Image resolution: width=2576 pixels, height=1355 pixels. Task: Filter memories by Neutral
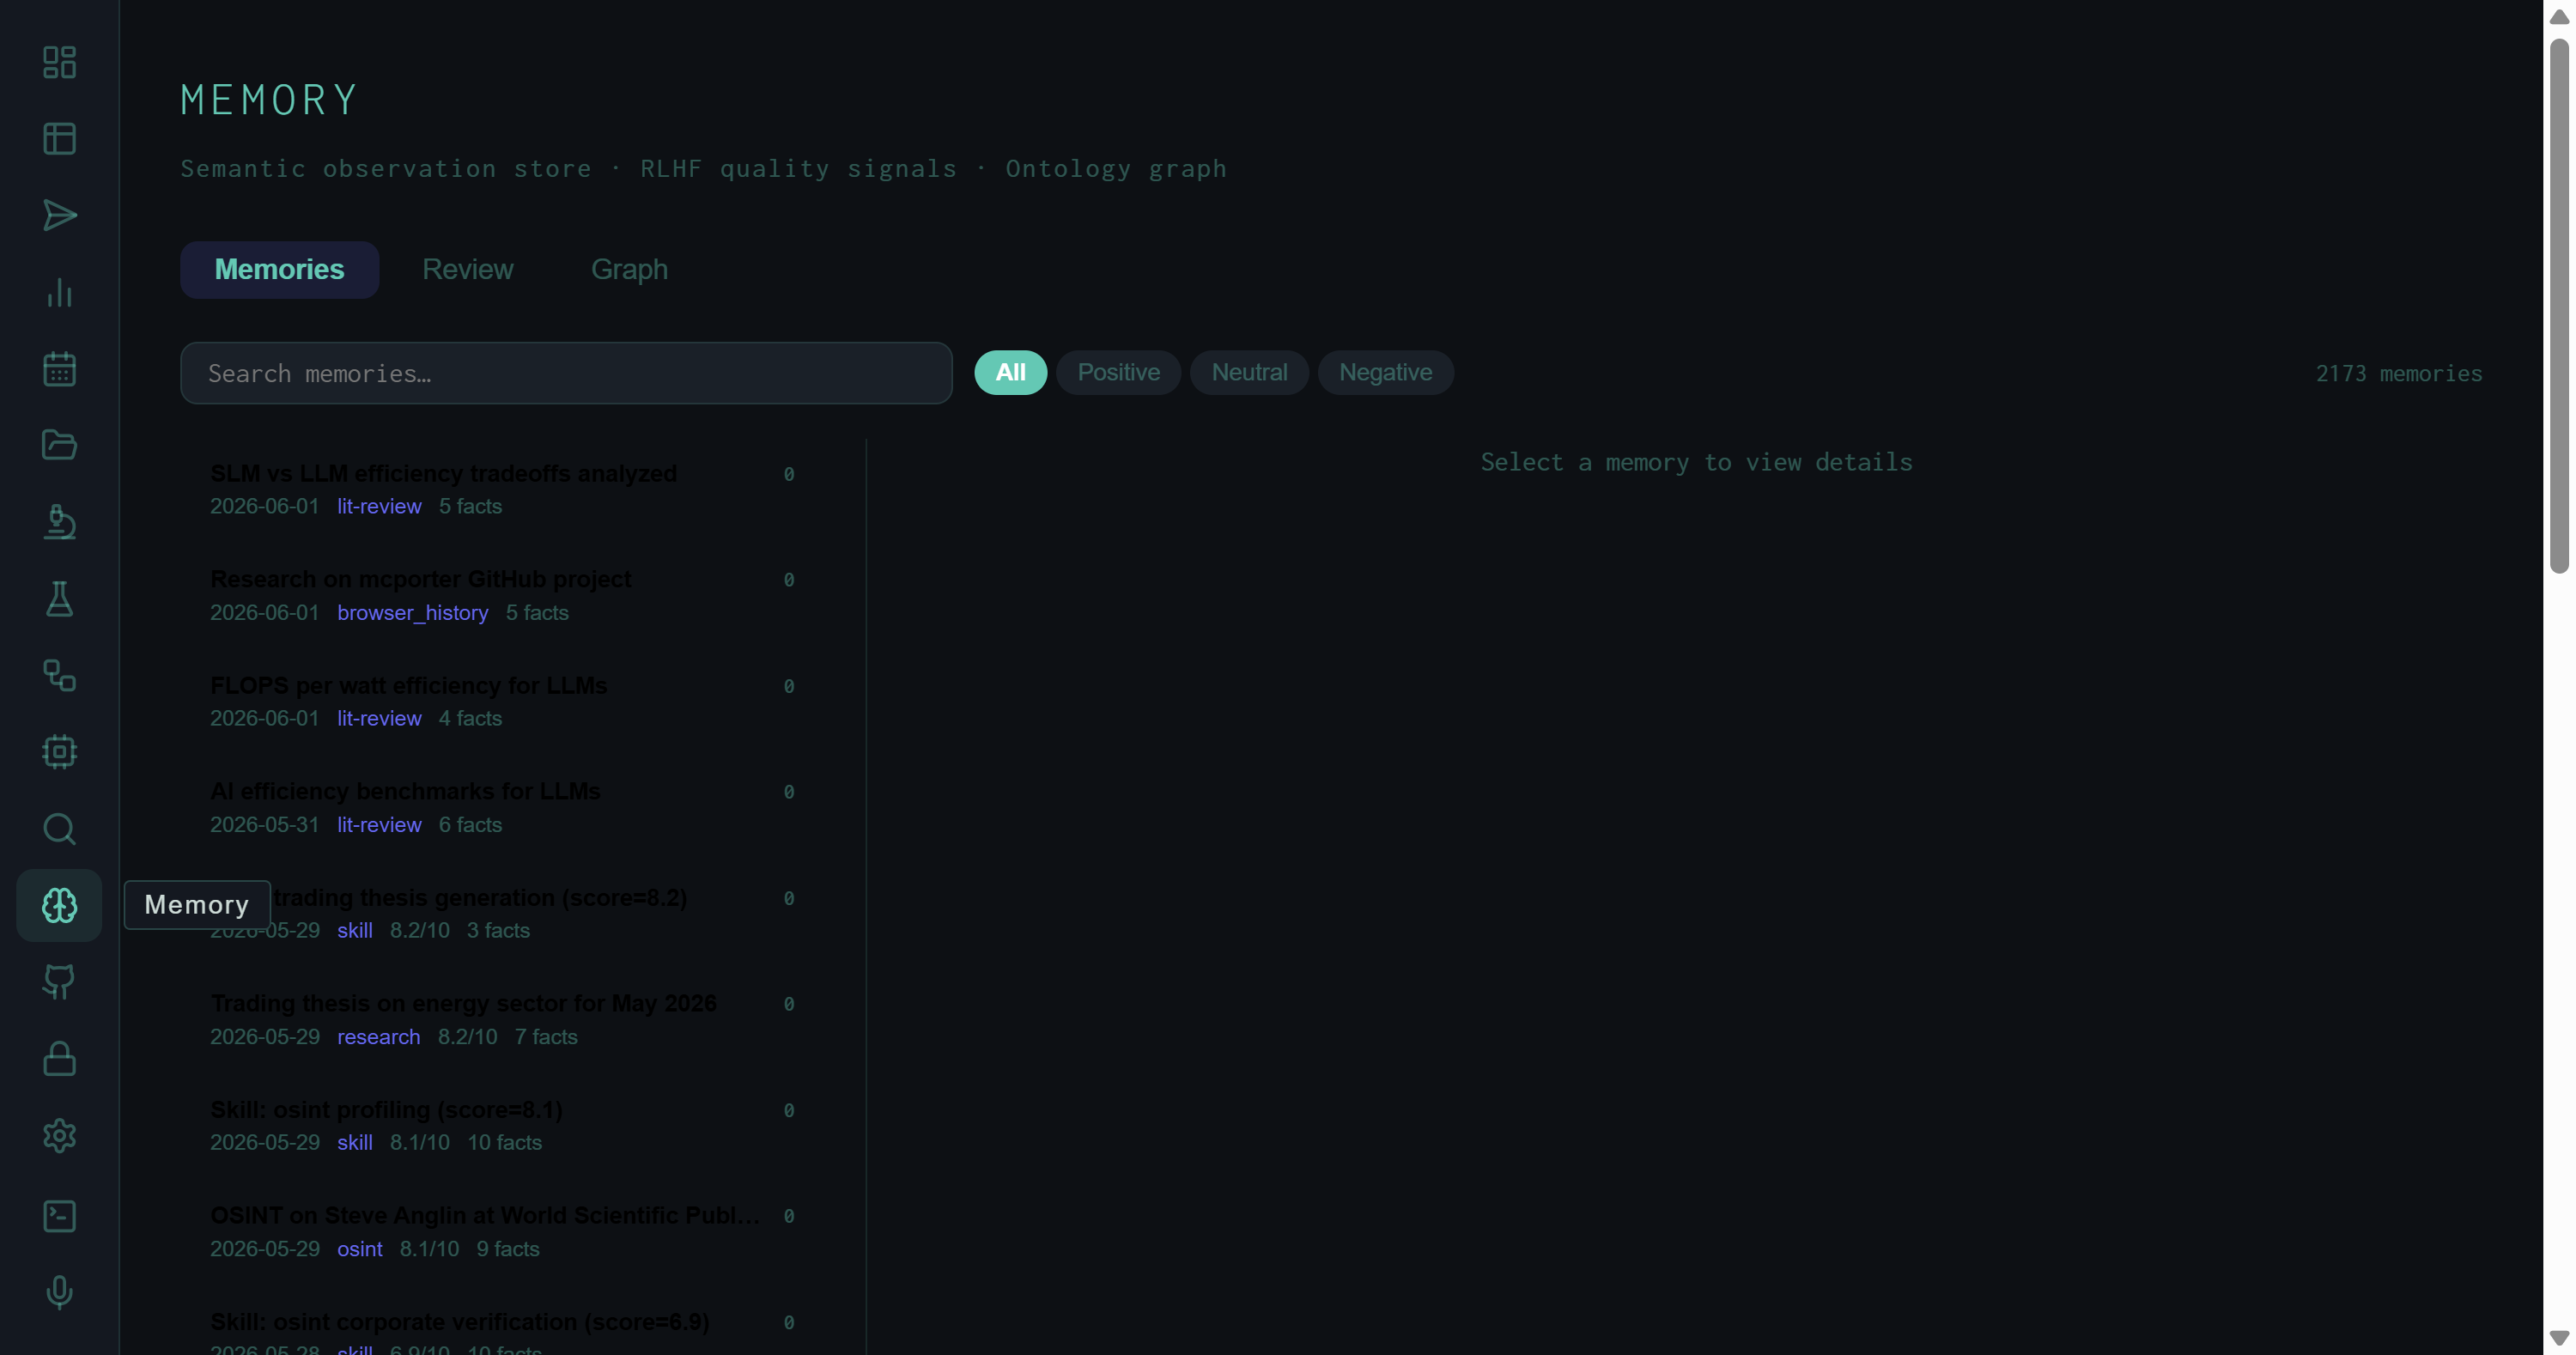(1249, 372)
